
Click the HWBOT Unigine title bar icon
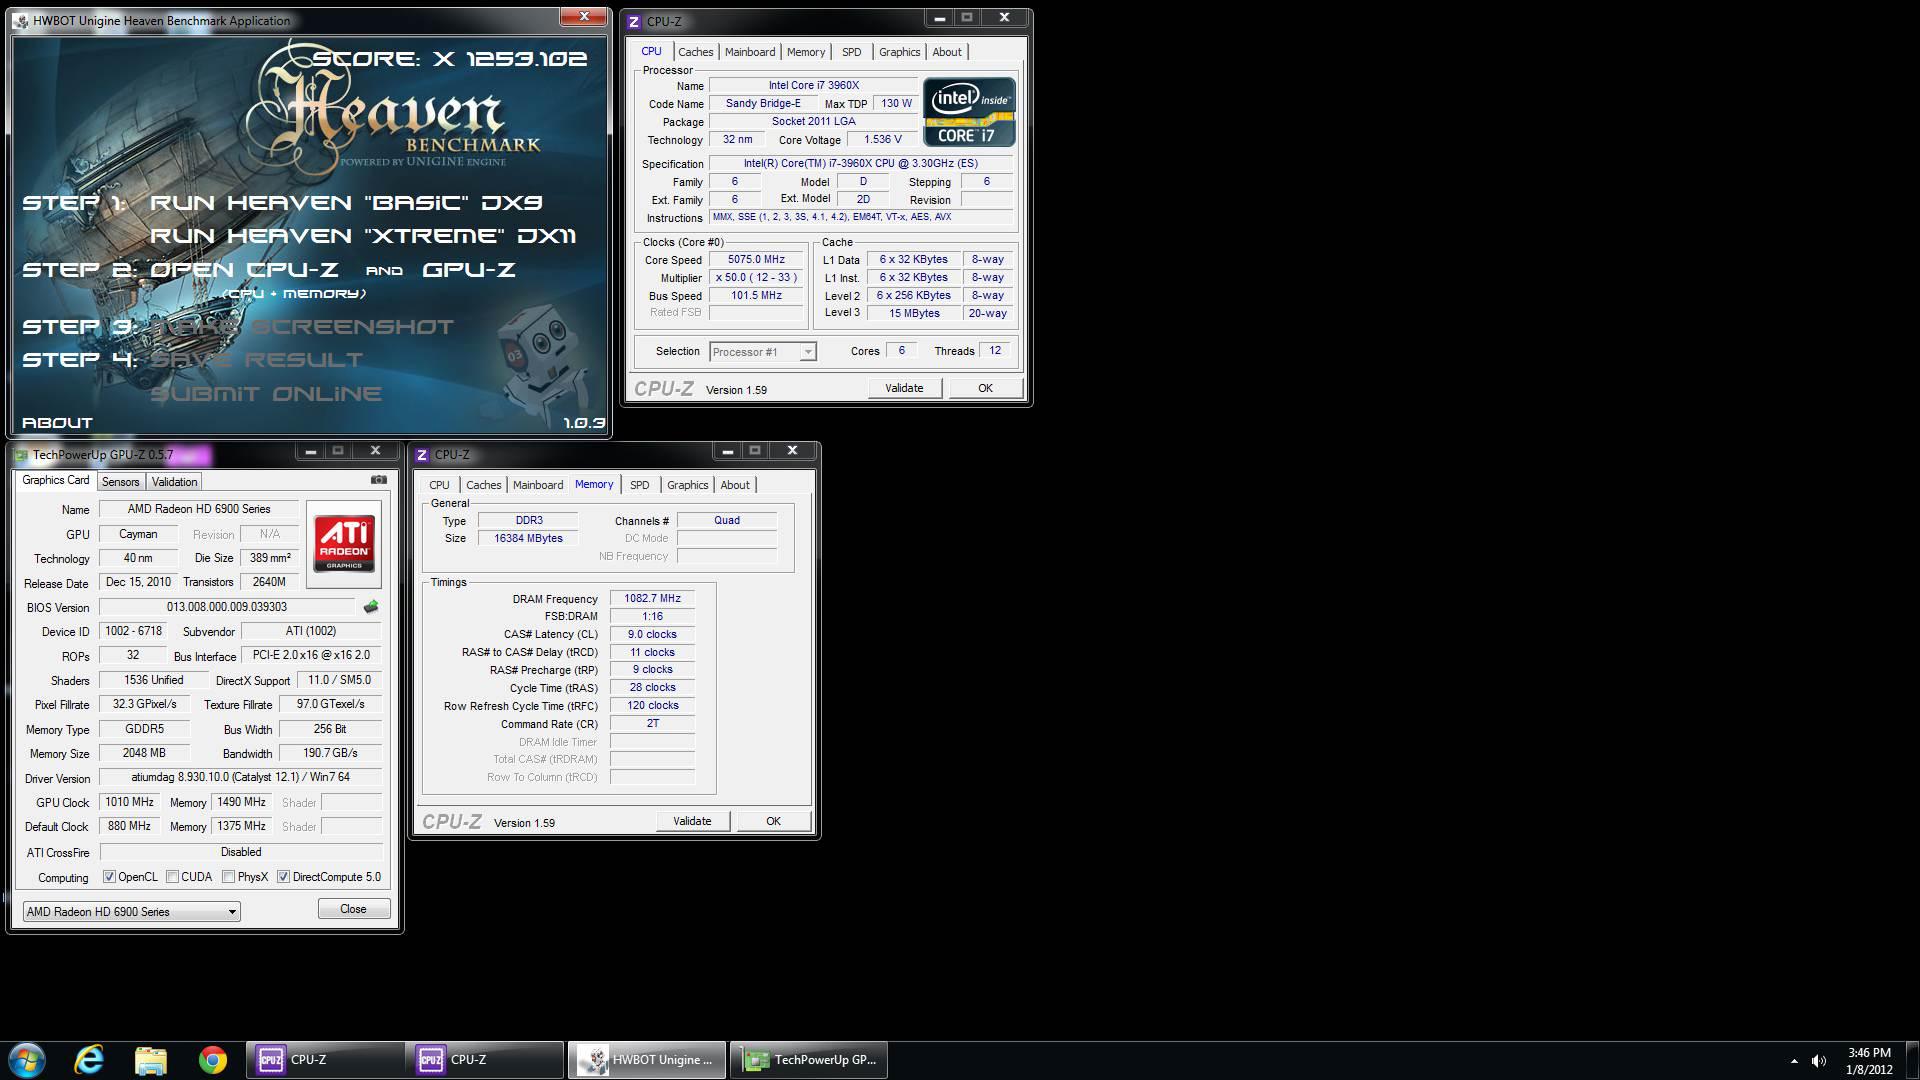21,21
